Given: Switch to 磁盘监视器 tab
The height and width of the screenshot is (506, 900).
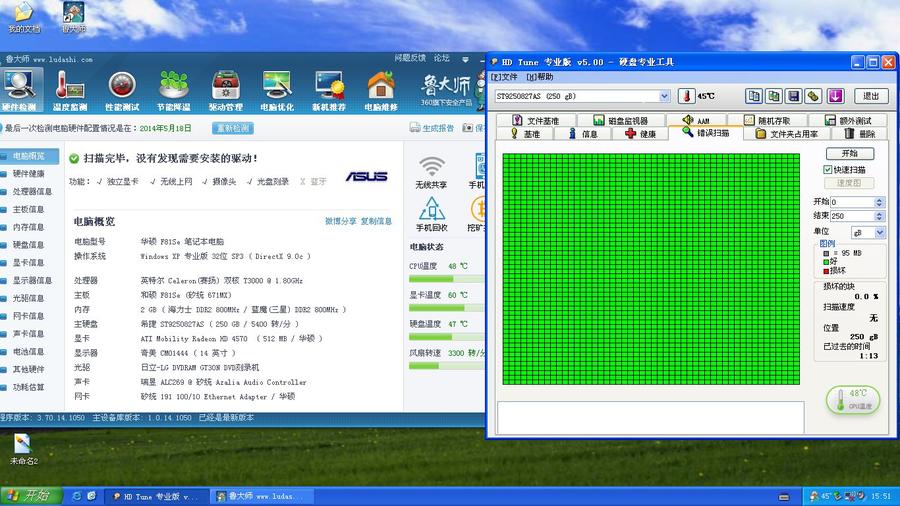Looking at the screenshot, I should (620, 120).
